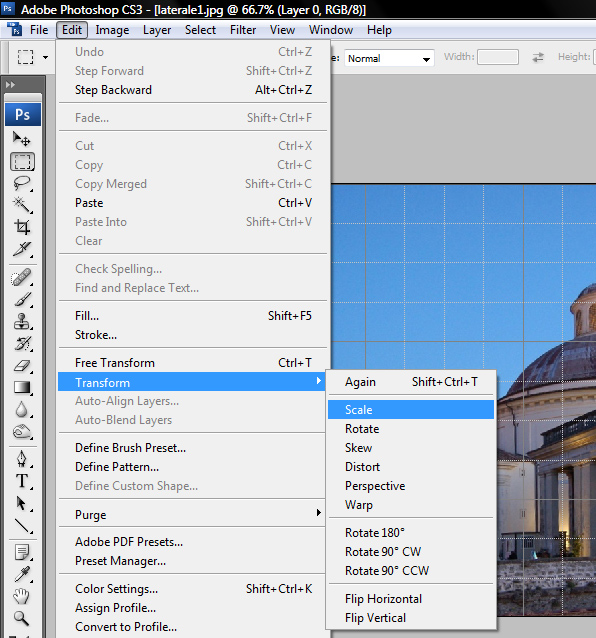Viewport: 596px width, 638px height.
Task: Open the Normal style dropdown
Action: (x=389, y=58)
